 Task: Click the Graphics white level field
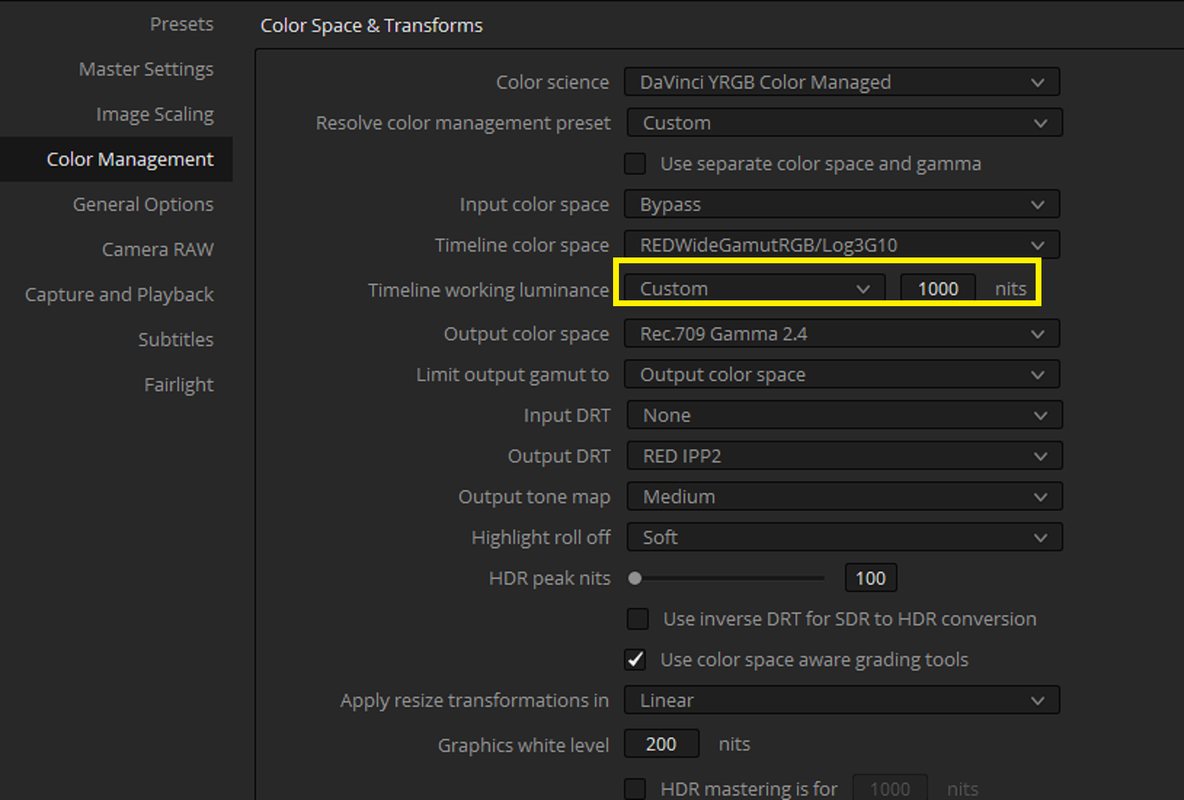click(x=661, y=744)
